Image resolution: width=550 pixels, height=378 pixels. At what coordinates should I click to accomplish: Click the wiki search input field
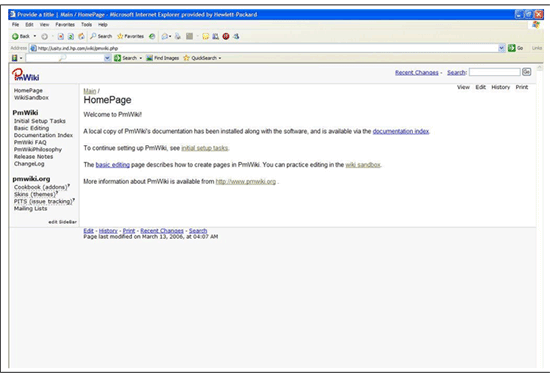495,72
